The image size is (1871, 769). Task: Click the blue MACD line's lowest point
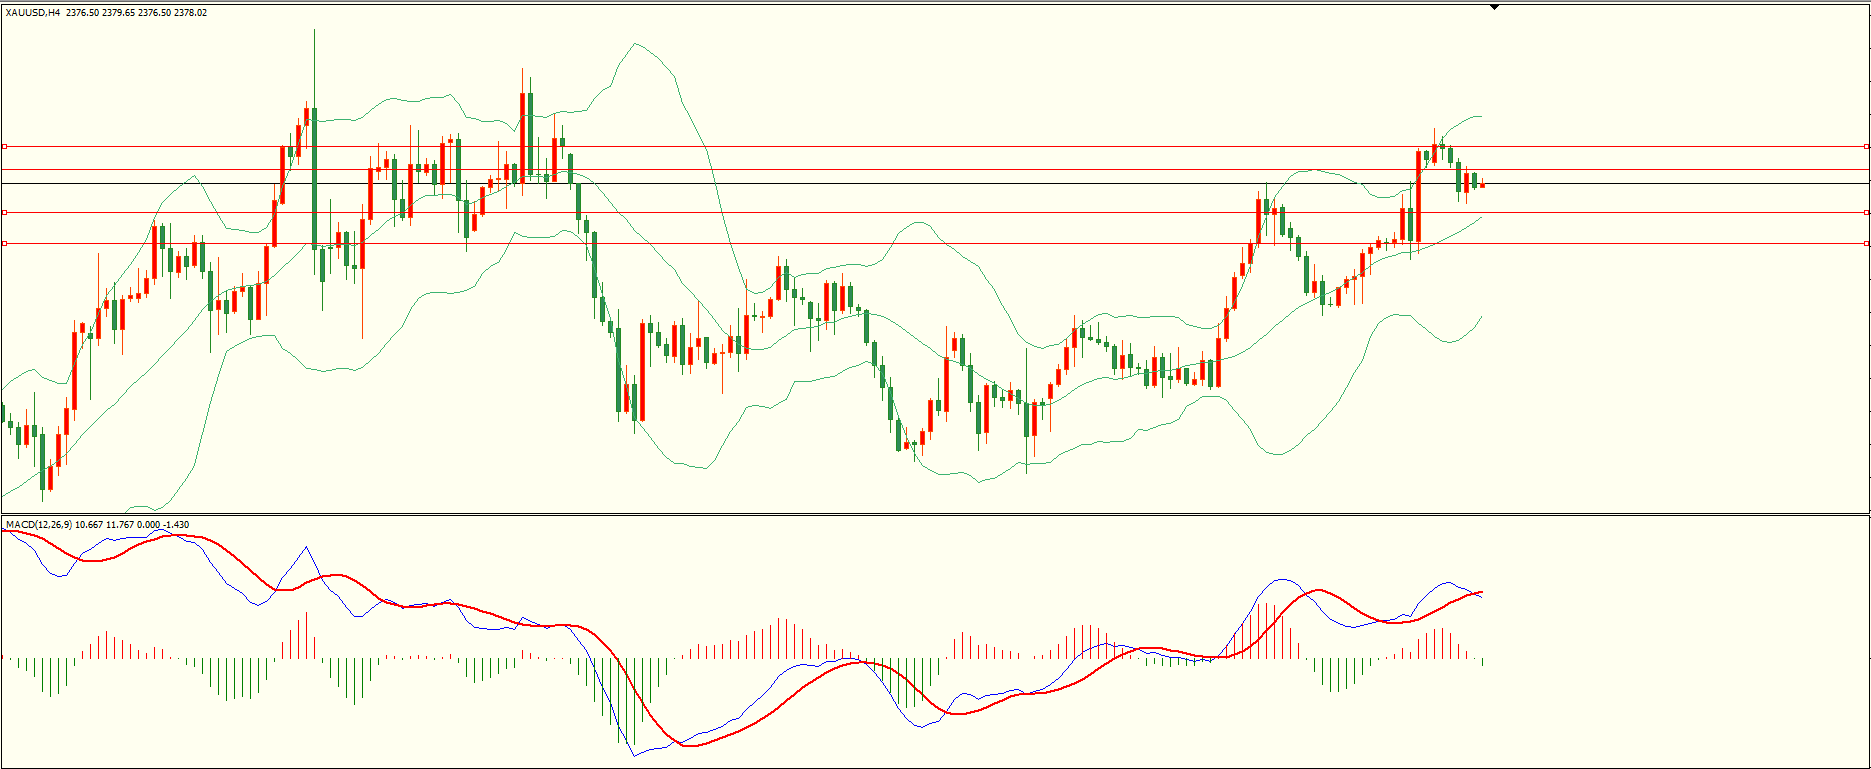tap(634, 755)
